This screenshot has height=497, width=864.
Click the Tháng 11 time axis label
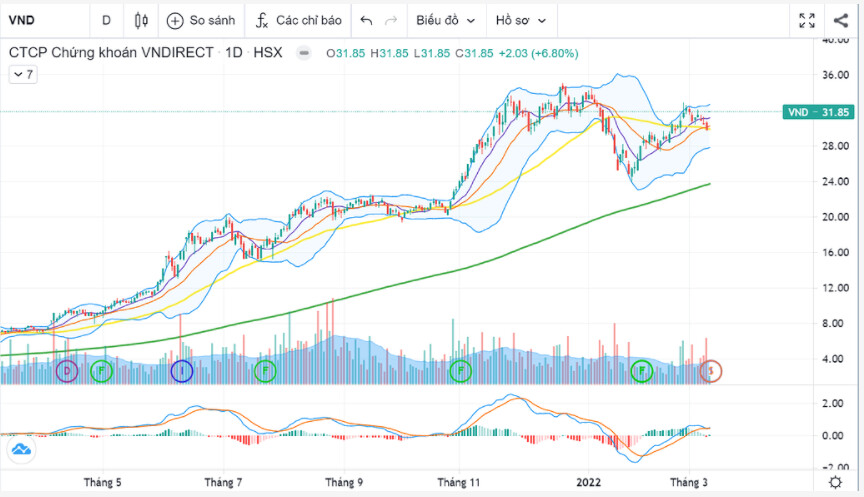(x=458, y=483)
